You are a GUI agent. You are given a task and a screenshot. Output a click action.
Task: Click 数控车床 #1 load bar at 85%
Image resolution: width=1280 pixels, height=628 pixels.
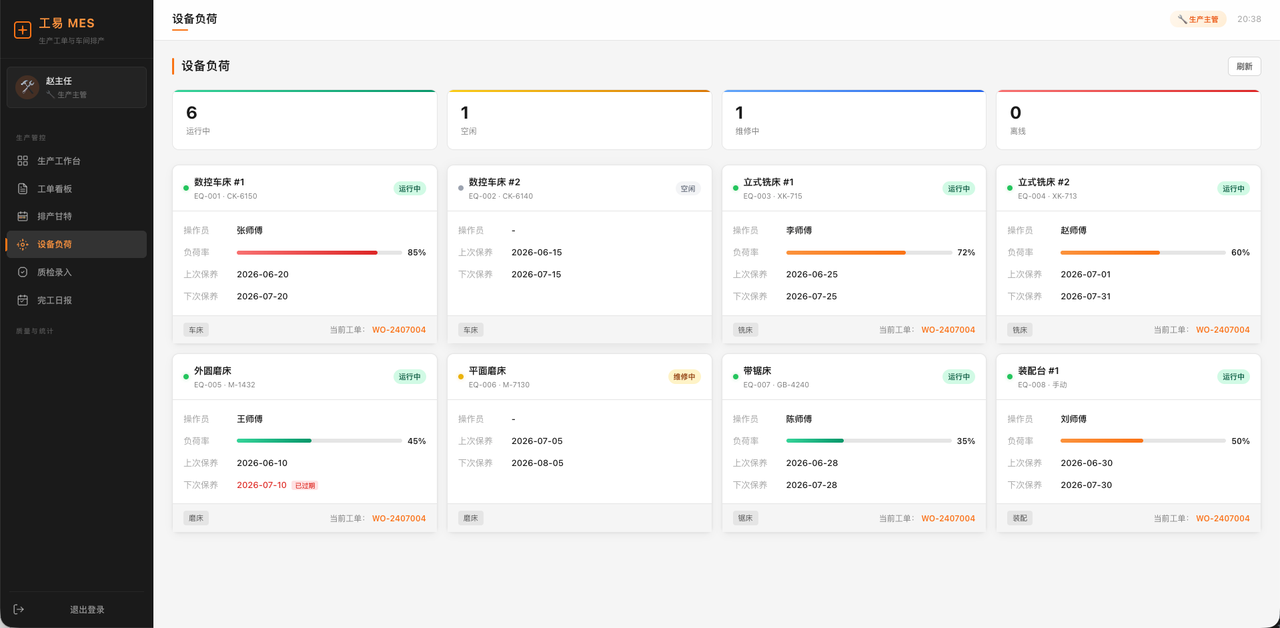coord(319,253)
